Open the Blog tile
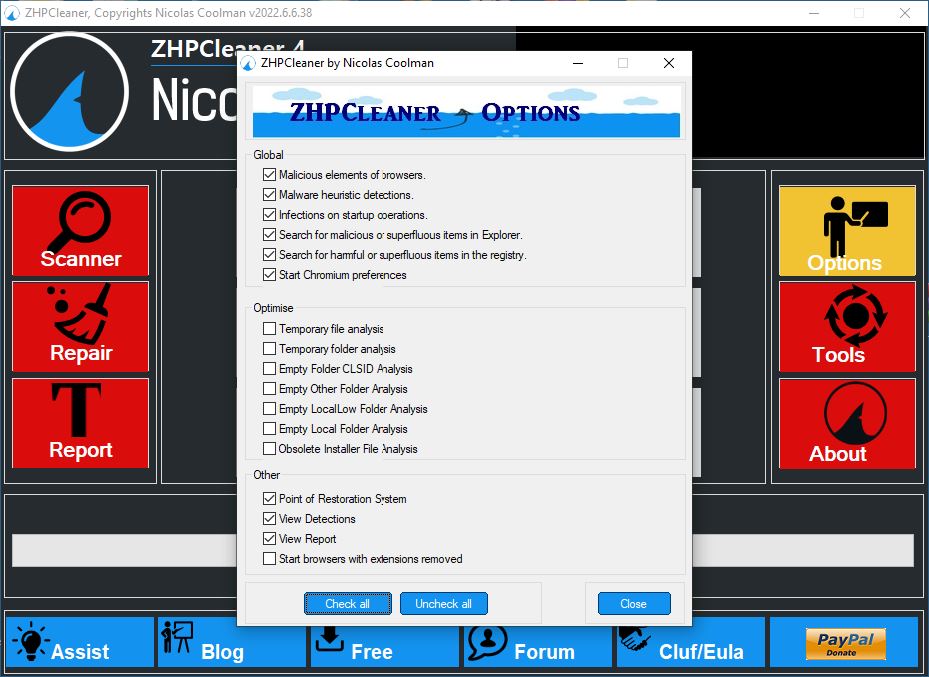 pos(232,642)
